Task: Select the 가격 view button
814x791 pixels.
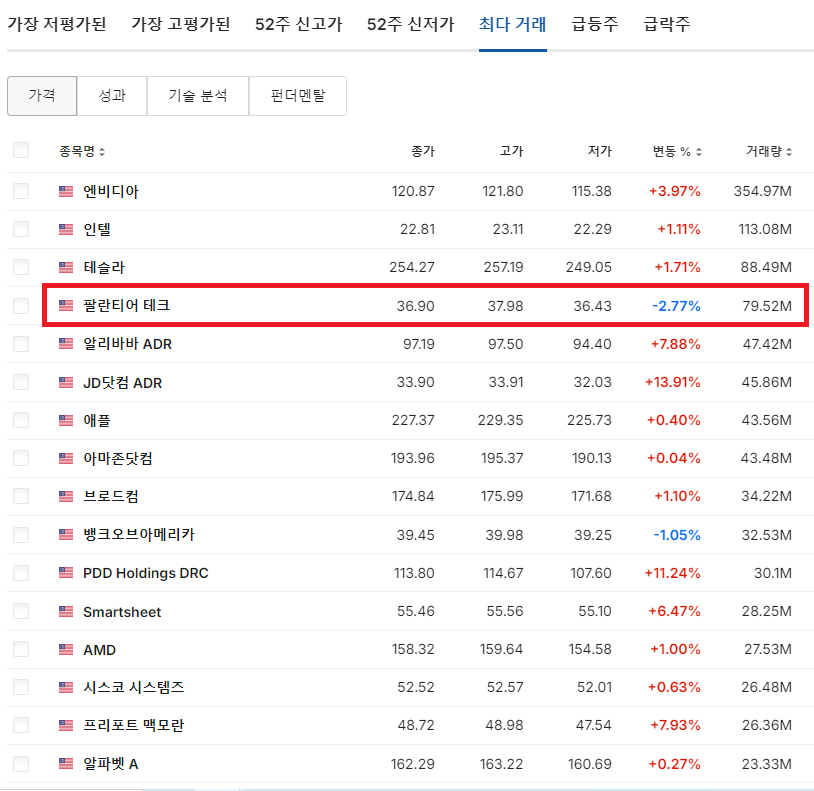Action: (x=42, y=96)
